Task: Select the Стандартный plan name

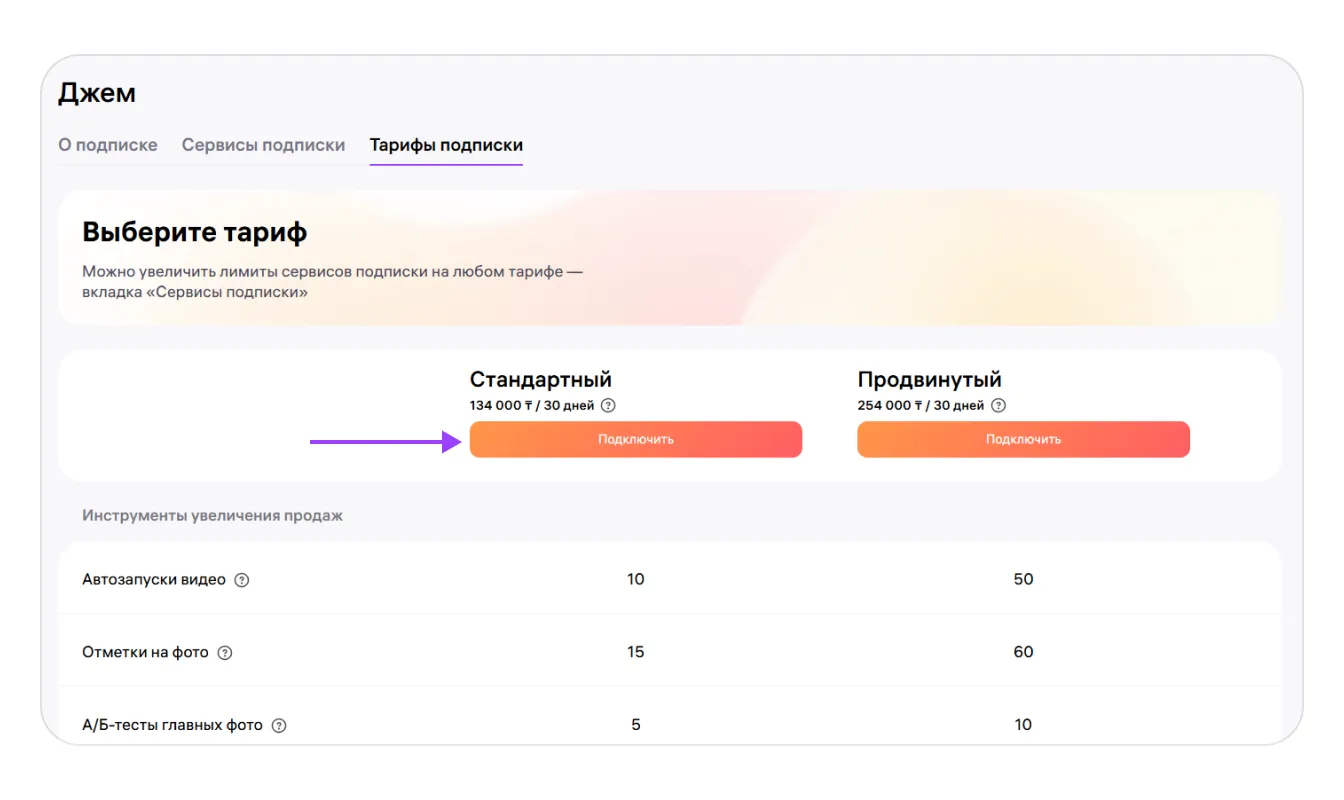Action: click(x=540, y=380)
